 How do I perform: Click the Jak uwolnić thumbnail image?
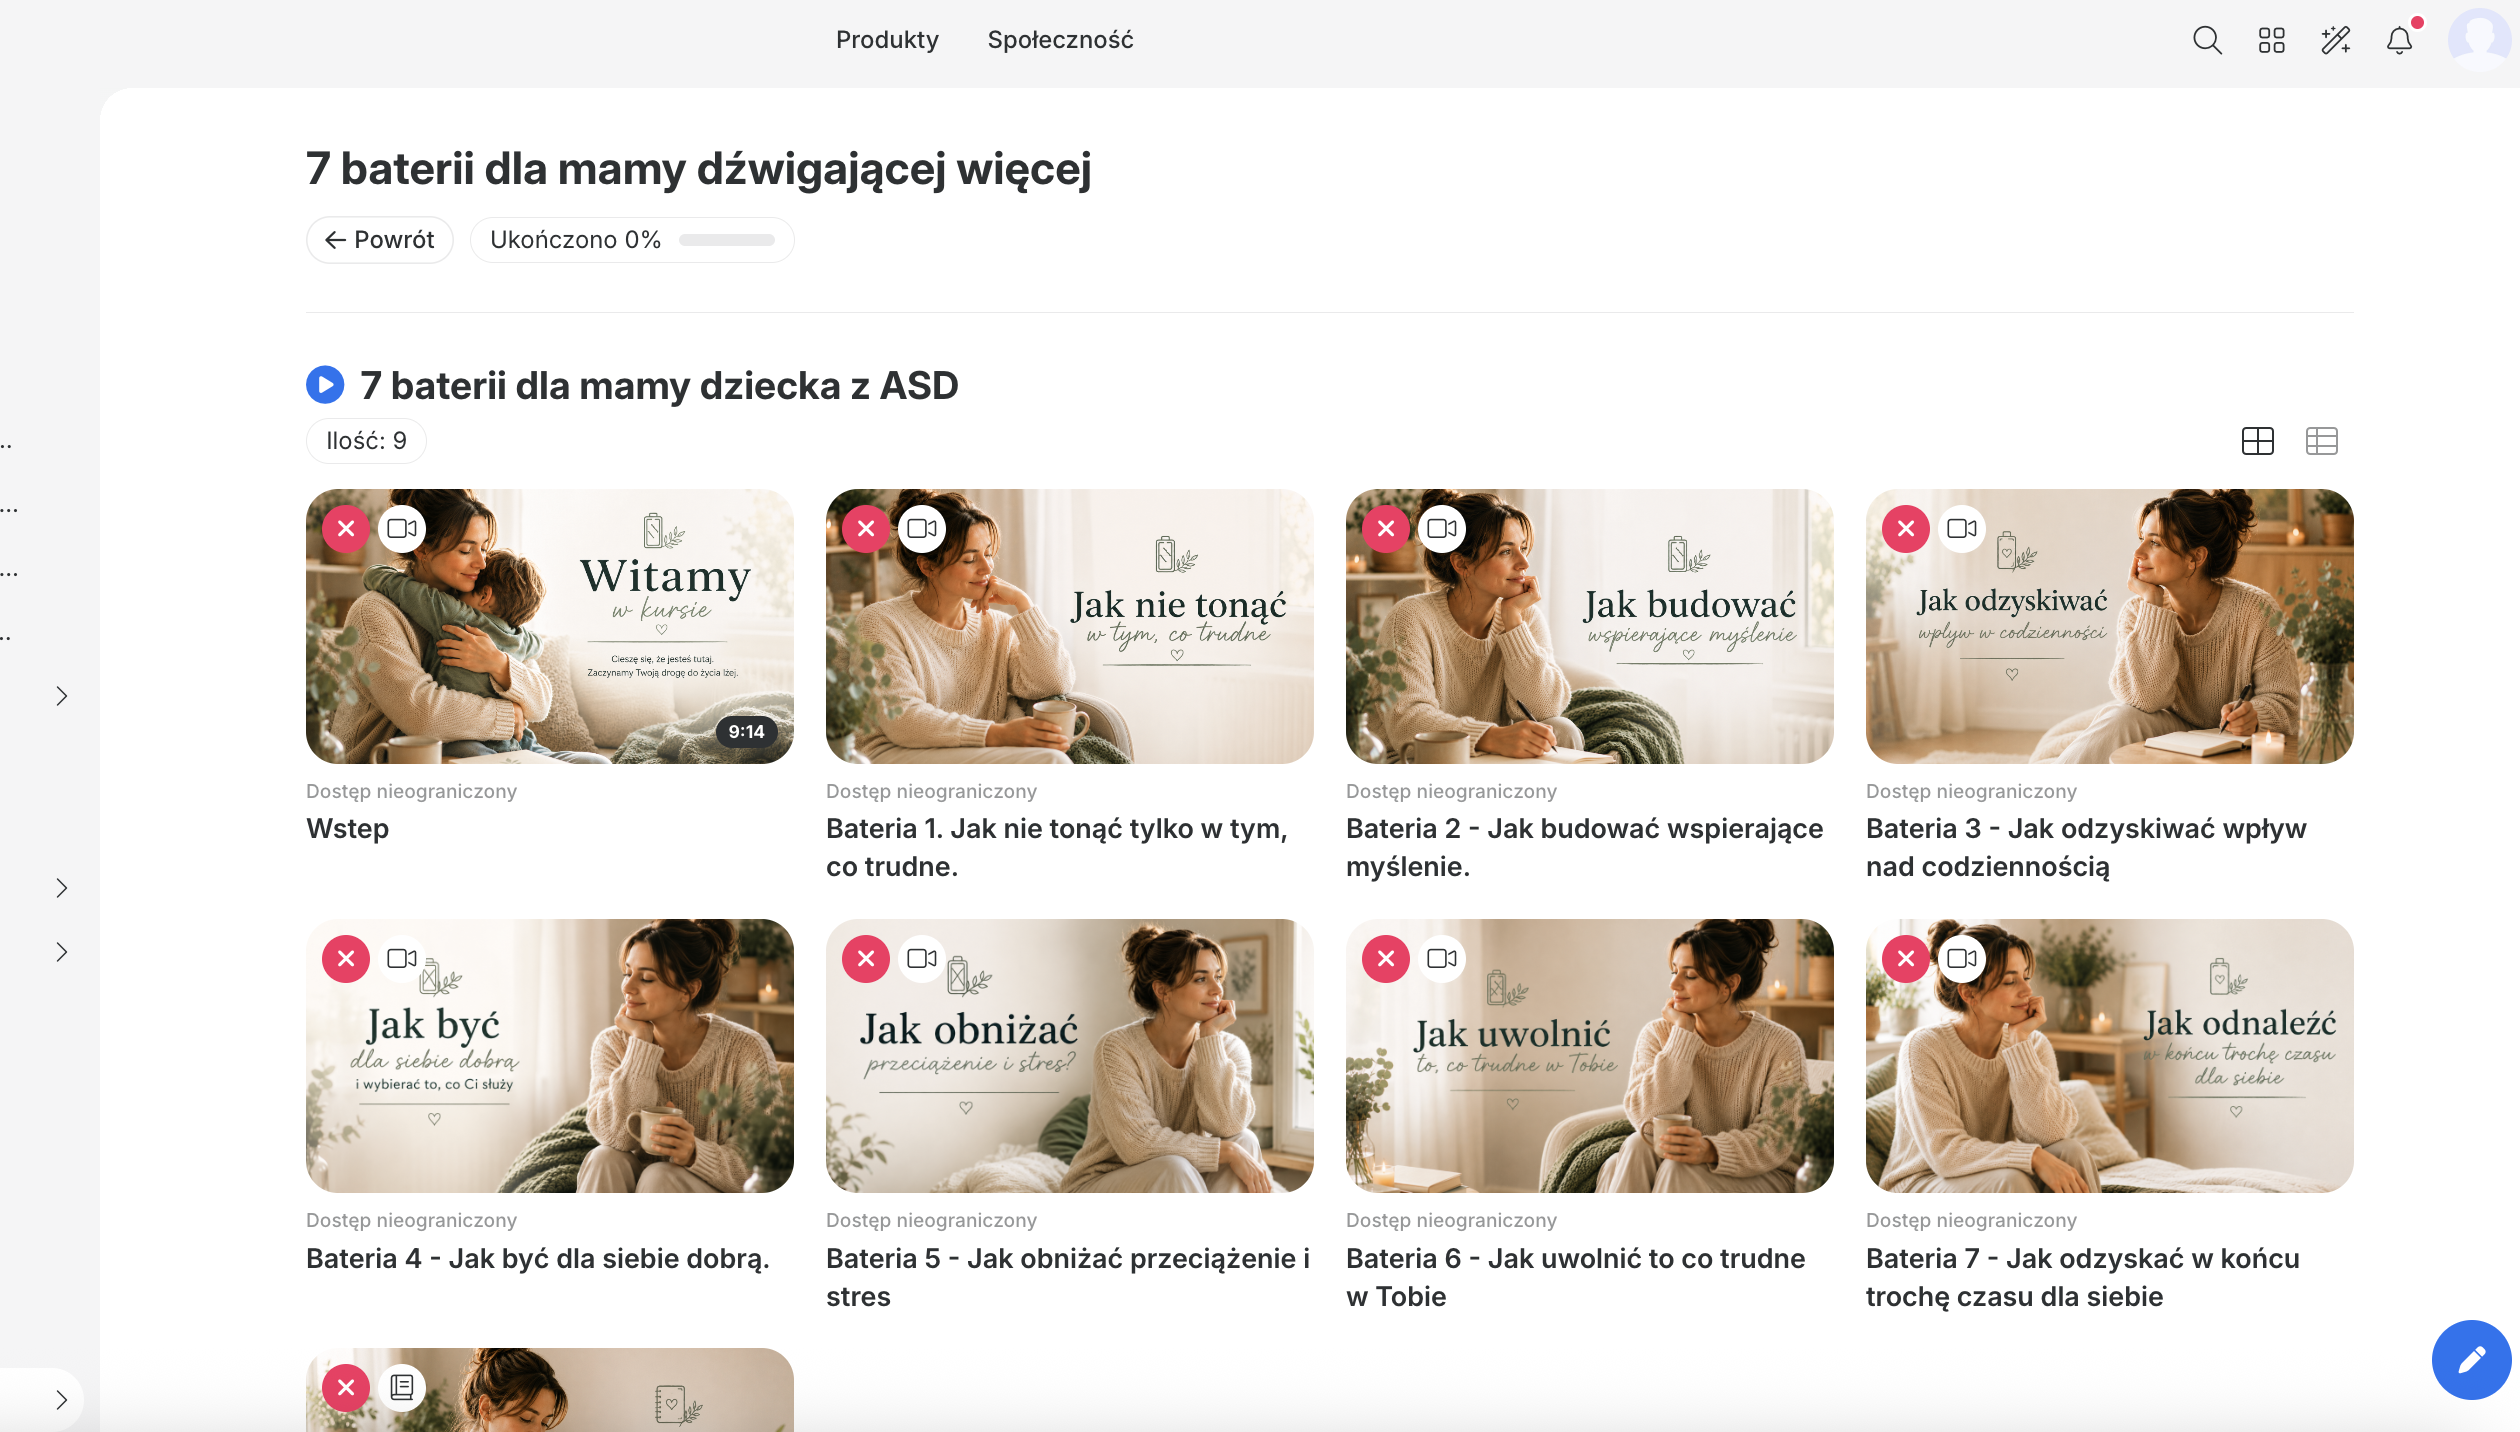click(x=1590, y=1056)
